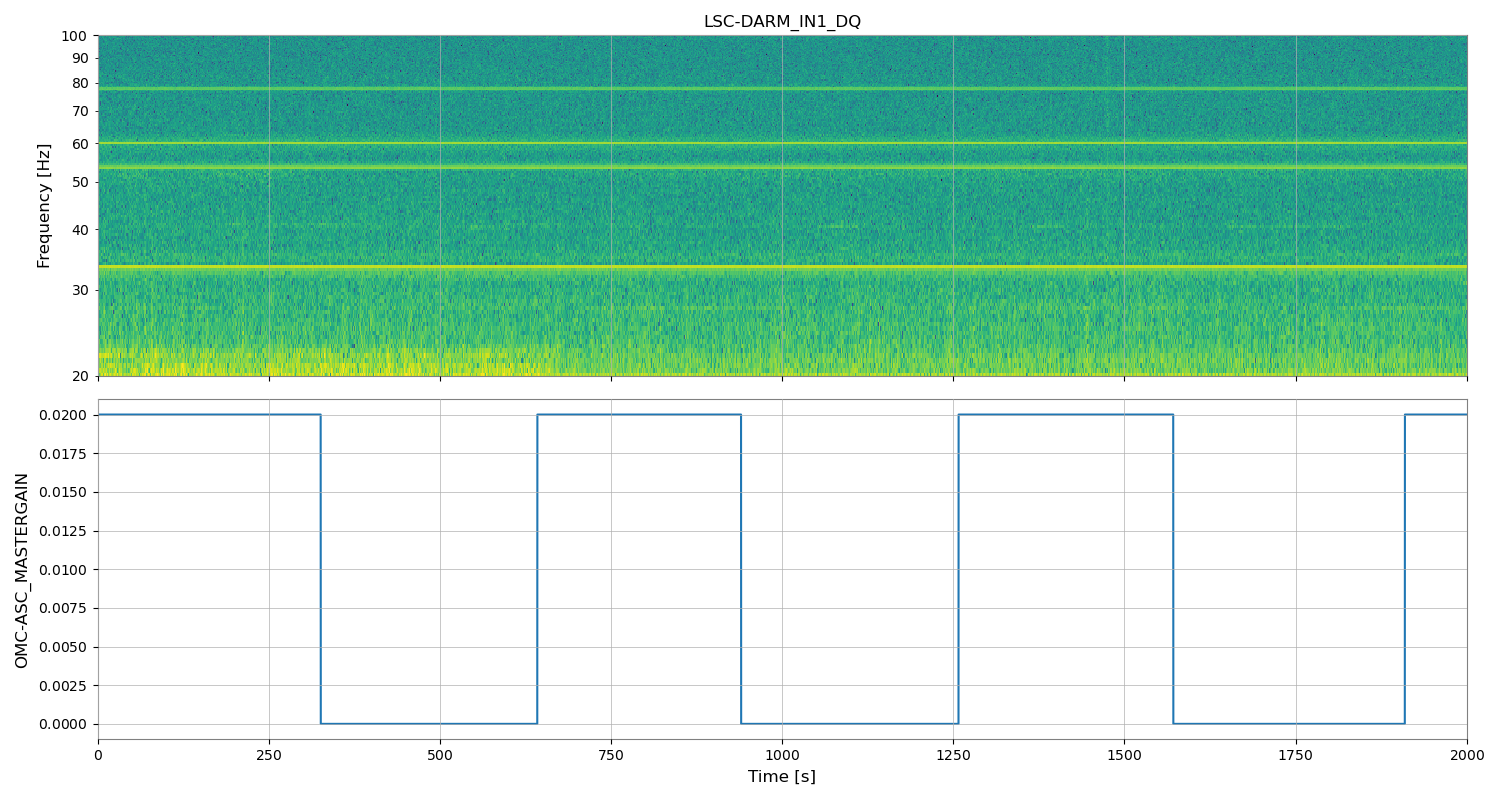Click the yellow noise patch near 20 Hz

pyautogui.click(x=300, y=362)
